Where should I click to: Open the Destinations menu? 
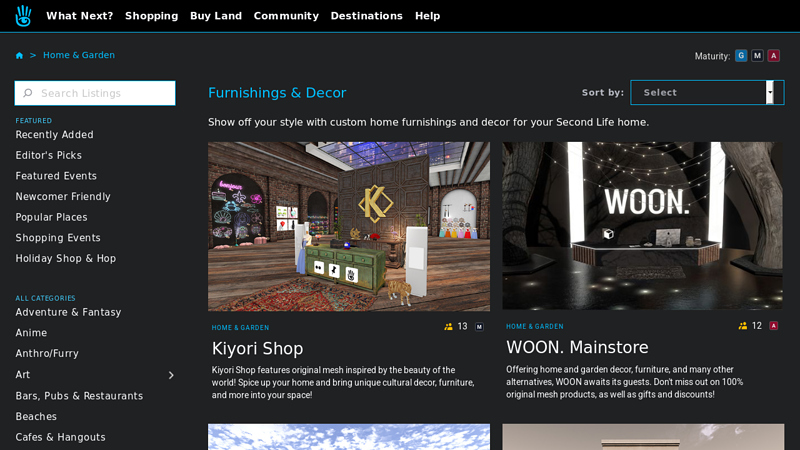click(366, 16)
